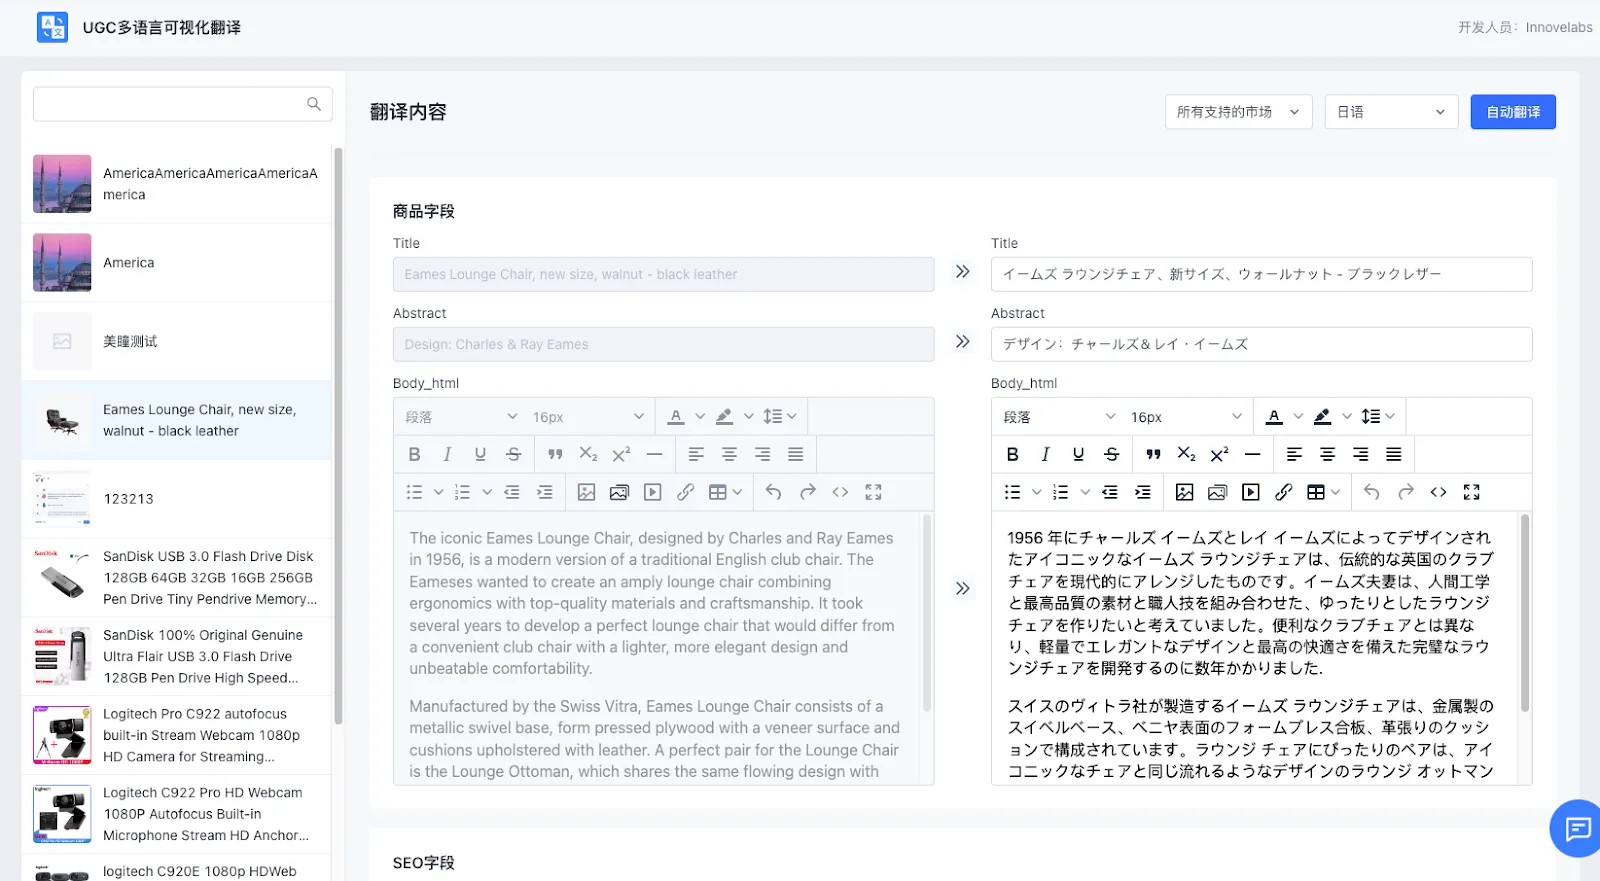This screenshot has height=881, width=1600.
Task: Open the chat support bubble
Action: tap(1576, 828)
